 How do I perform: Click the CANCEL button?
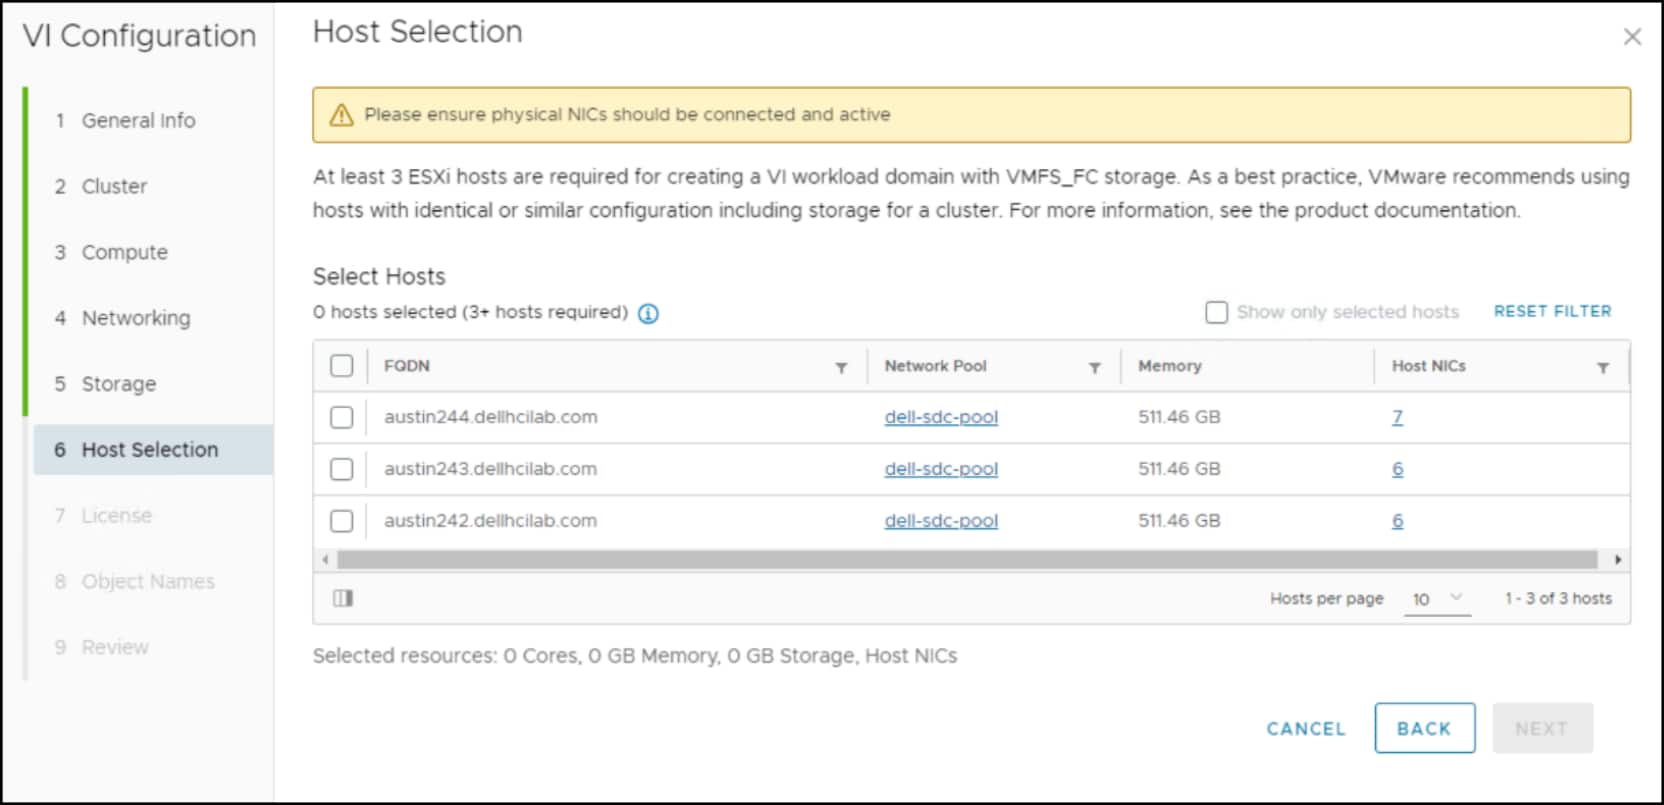(1306, 729)
